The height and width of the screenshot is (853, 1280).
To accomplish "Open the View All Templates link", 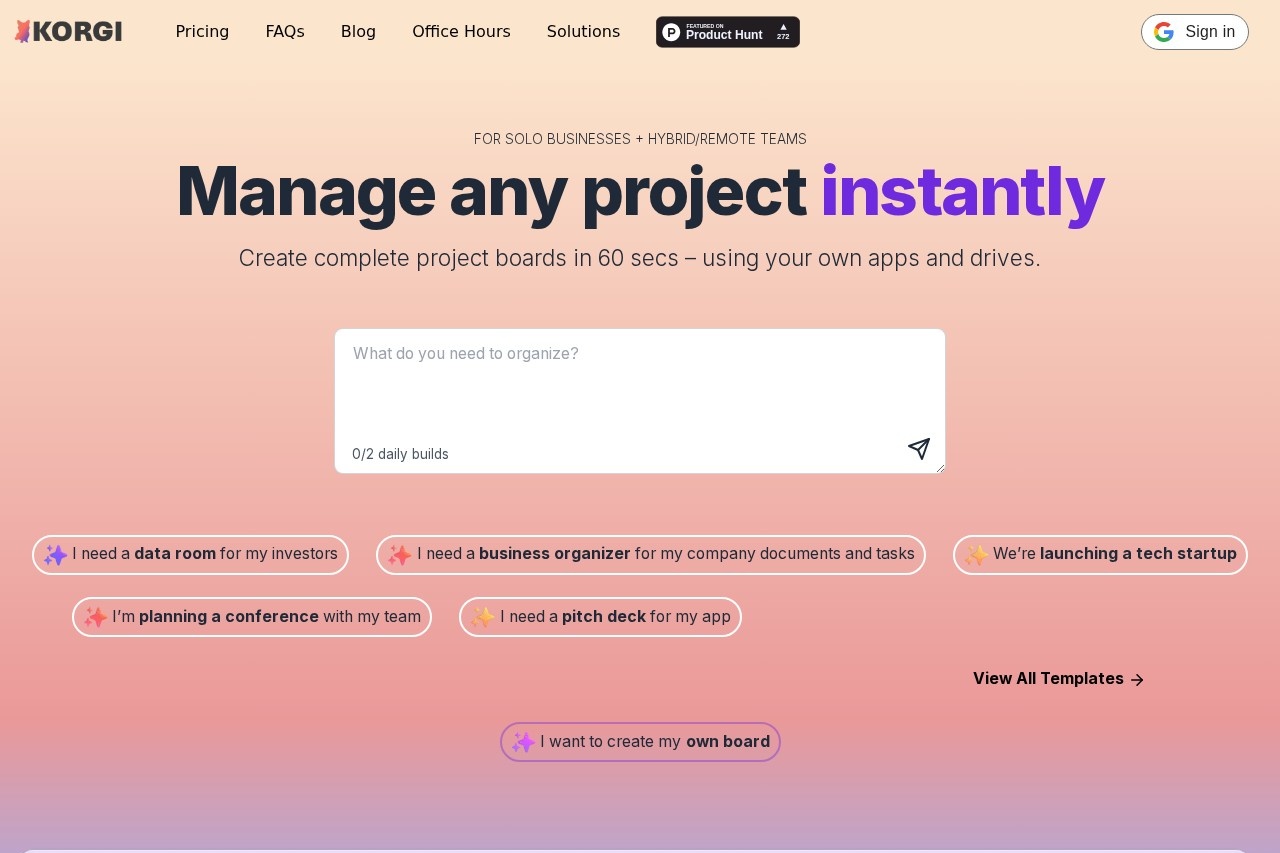I will (1048, 679).
